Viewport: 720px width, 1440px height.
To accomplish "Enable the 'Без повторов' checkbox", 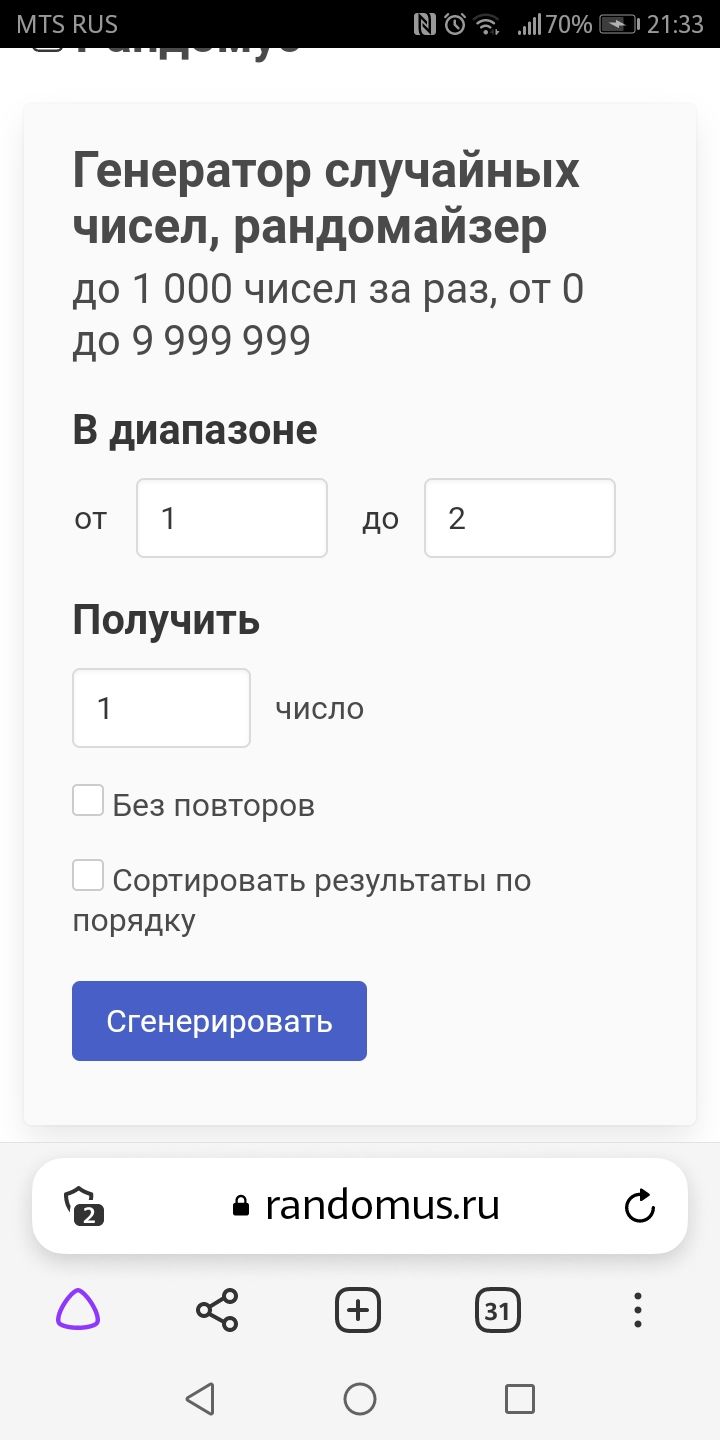I will pyautogui.click(x=88, y=801).
